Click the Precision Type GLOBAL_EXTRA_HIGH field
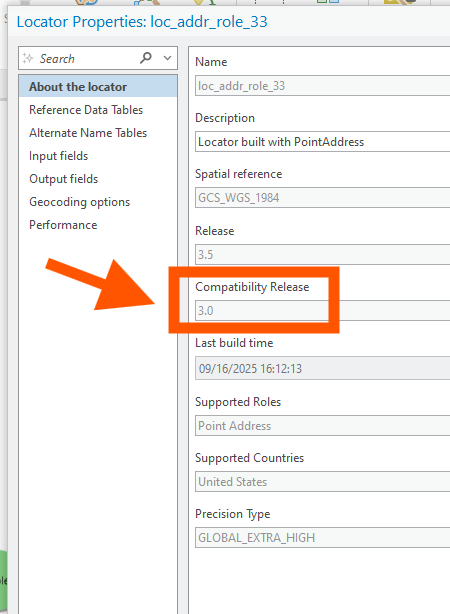Viewport: 450px width, 614px height. click(322, 538)
